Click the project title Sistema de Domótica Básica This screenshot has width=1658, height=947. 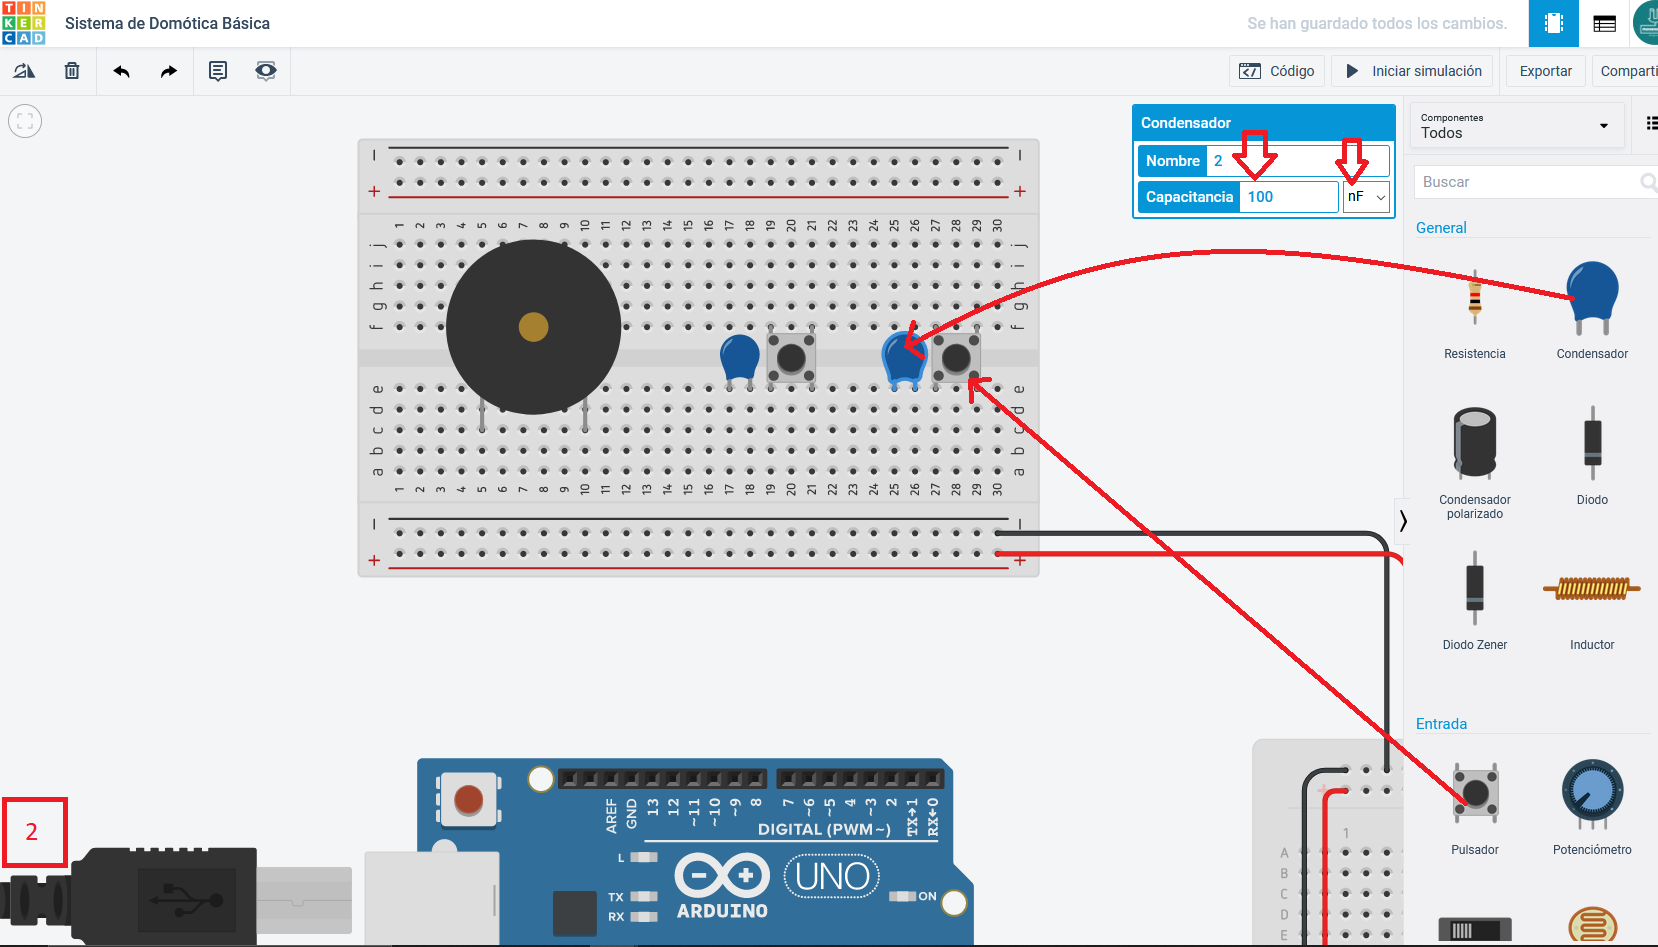coord(167,23)
